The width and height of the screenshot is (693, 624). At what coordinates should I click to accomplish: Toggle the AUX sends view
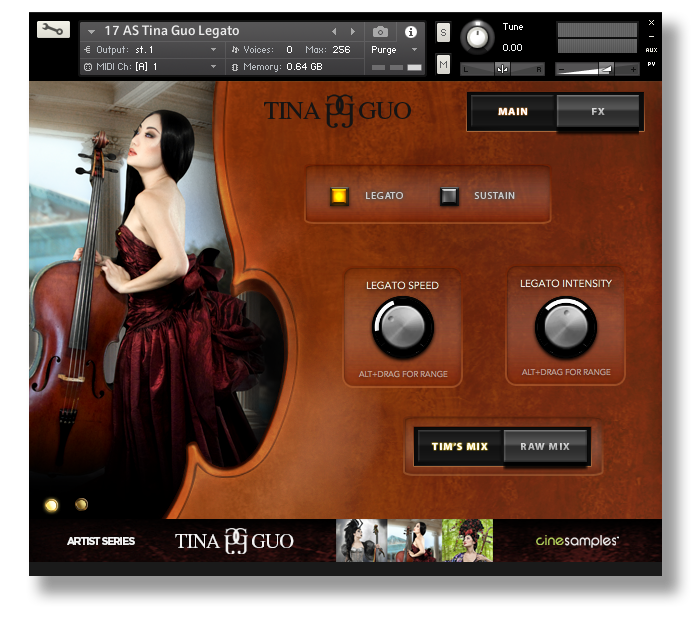point(651,50)
